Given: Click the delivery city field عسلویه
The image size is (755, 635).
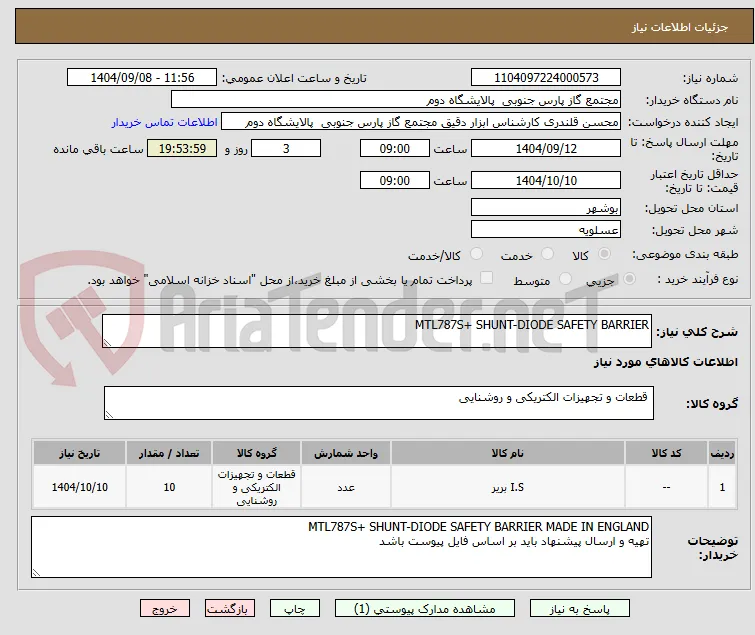Looking at the screenshot, I should [x=546, y=230].
